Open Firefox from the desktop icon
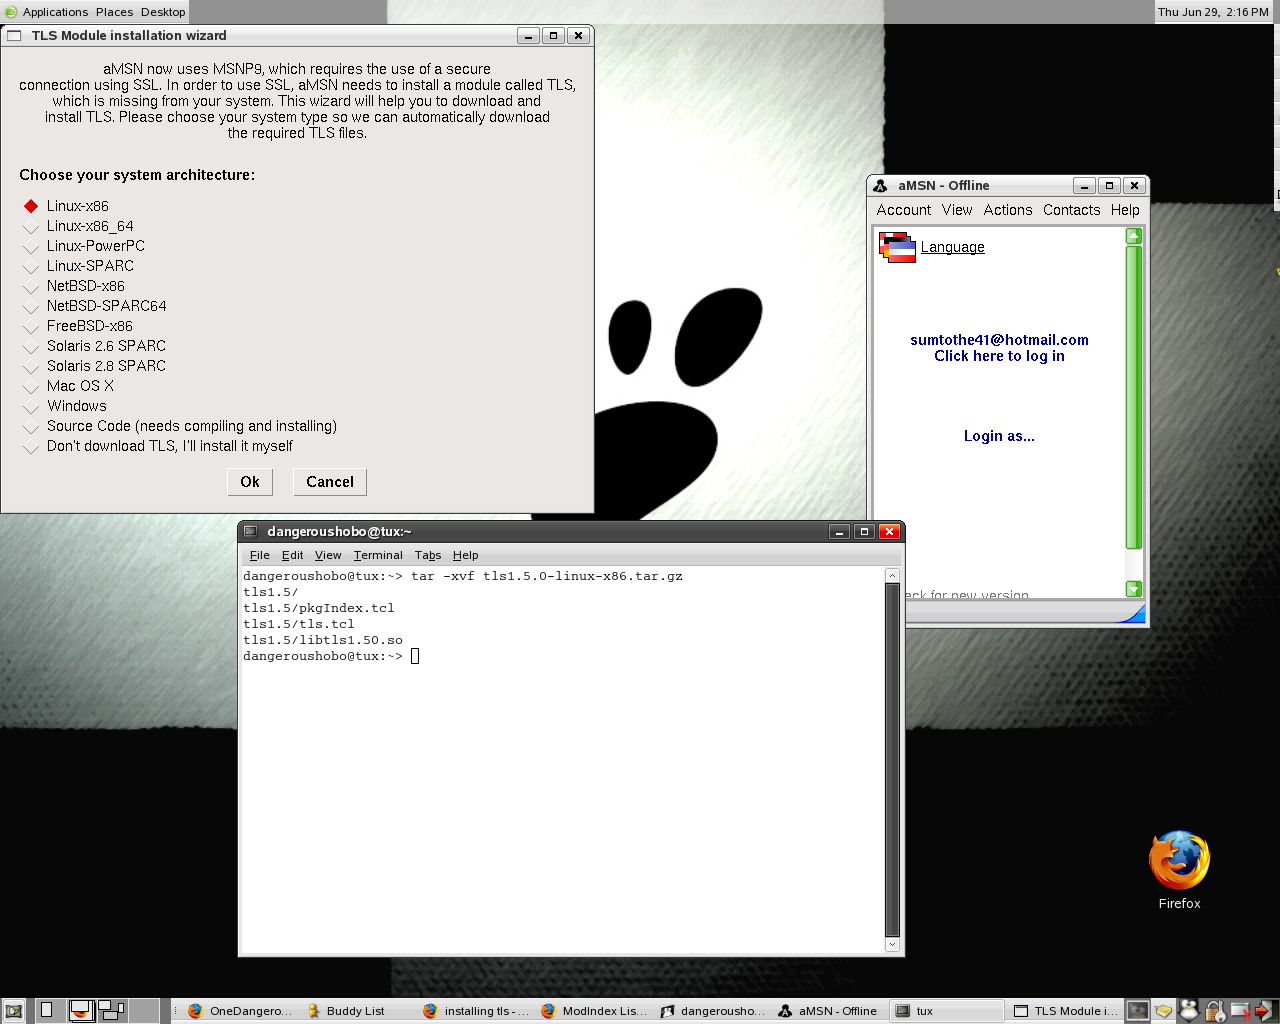The width and height of the screenshot is (1280, 1024). (1179, 861)
